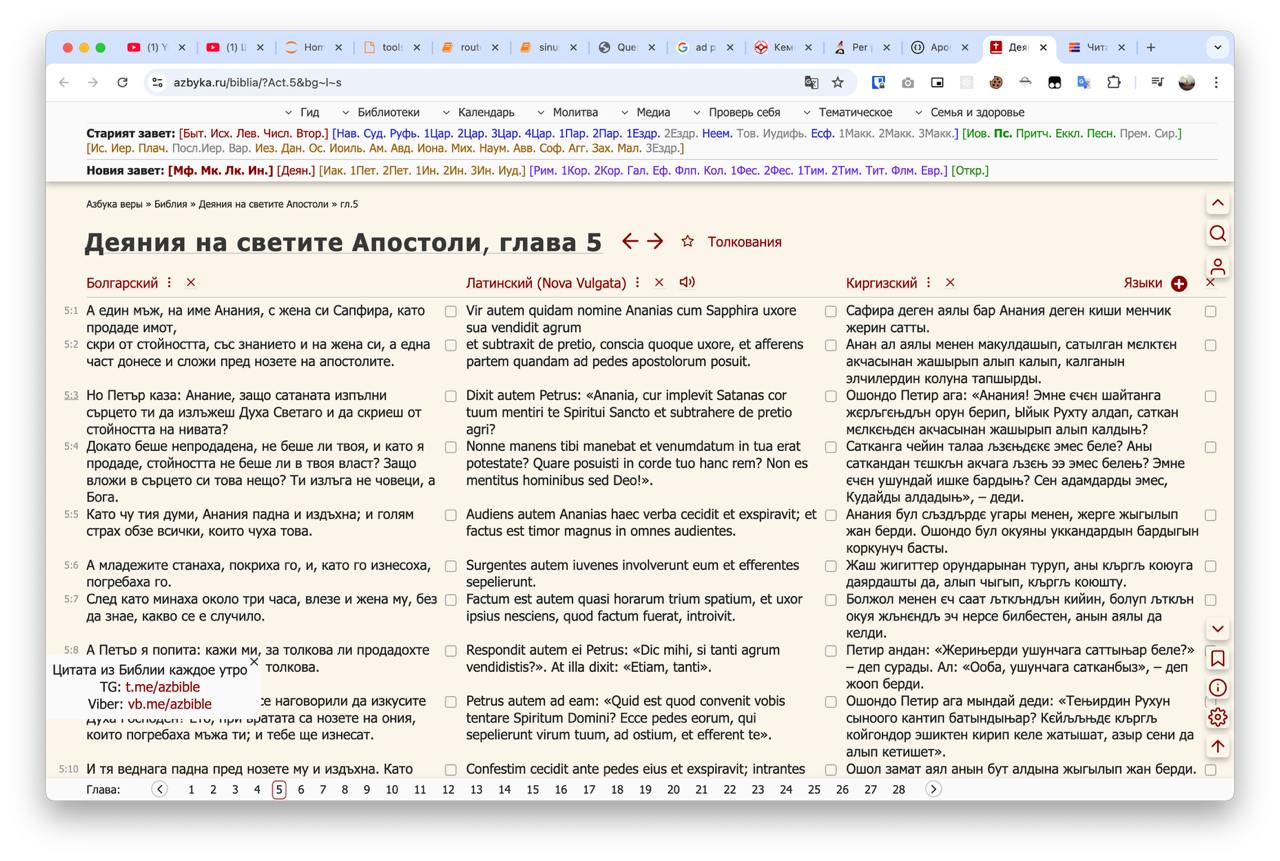Screen dimensions: 1280x861
Task: Expand the Библиотеки dropdown menu
Action: coord(381,112)
